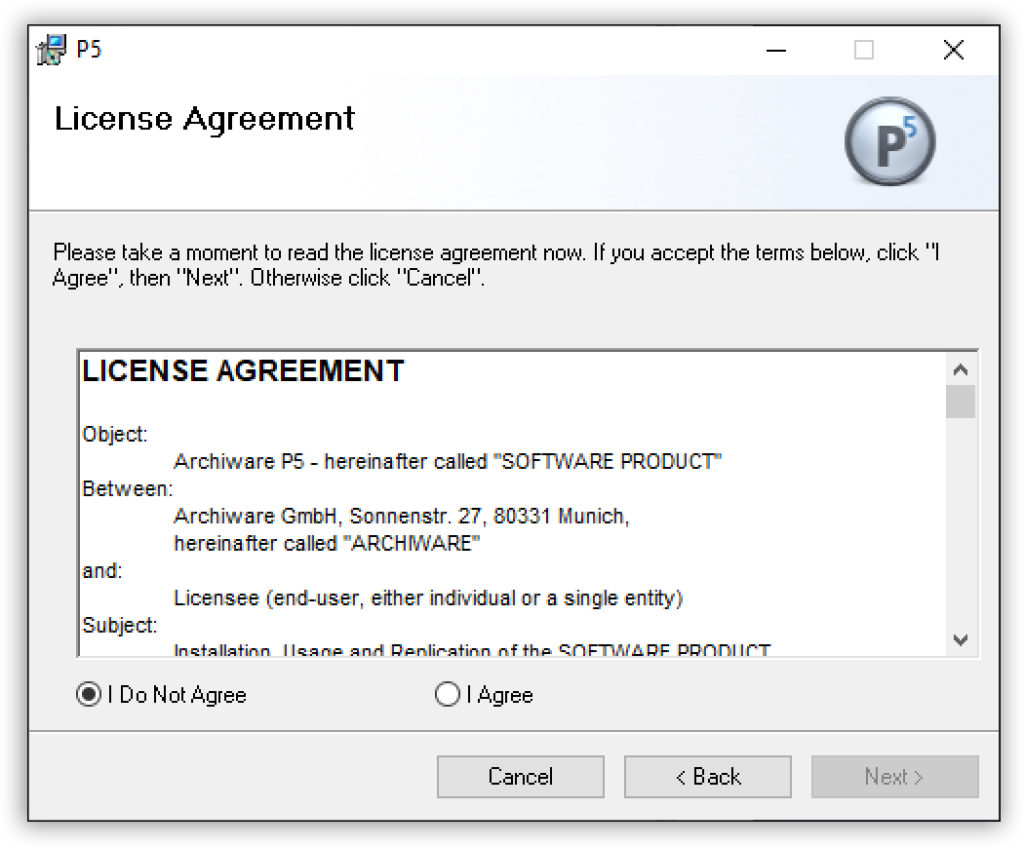The width and height of the screenshot is (1024, 848).
Task: Close the P5 setup window
Action: [x=953, y=50]
